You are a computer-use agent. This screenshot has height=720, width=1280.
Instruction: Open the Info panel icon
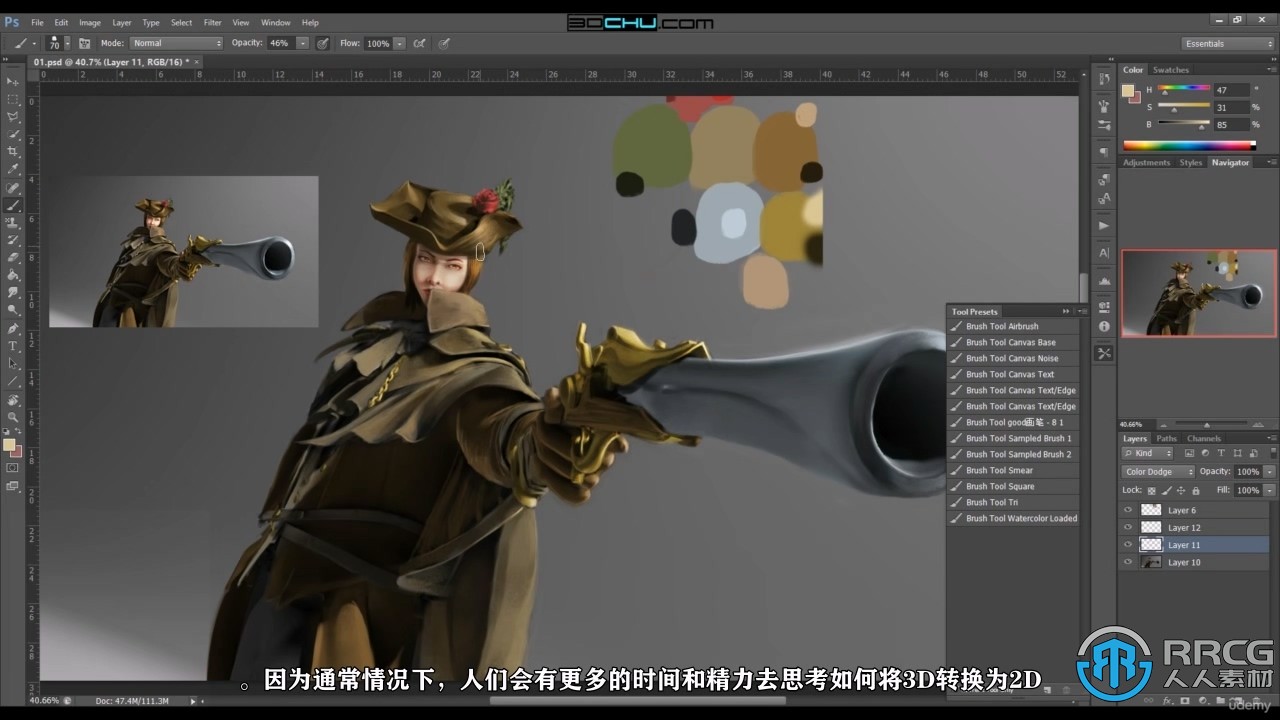1104,326
